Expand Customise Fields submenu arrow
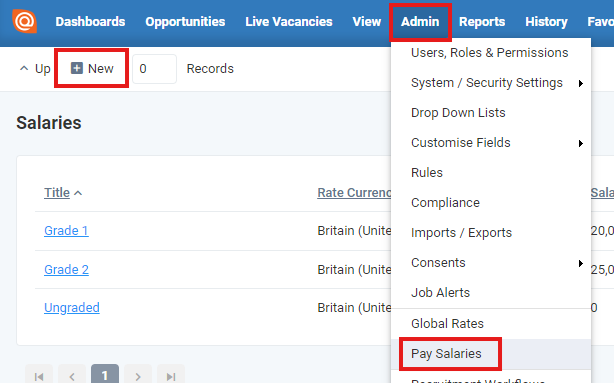The width and height of the screenshot is (614, 383). coord(581,143)
